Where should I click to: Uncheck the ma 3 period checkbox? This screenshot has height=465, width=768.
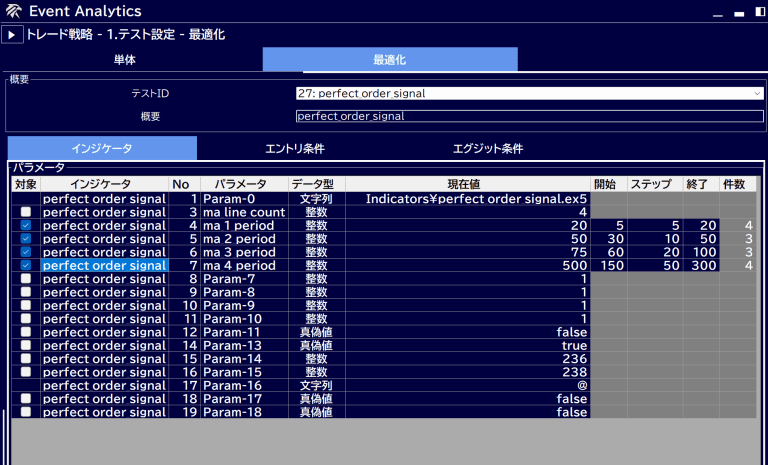point(25,253)
